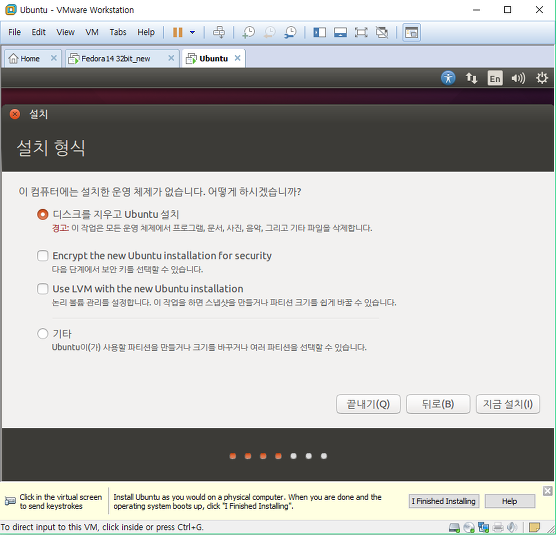Click the 뒤로(B) back button
The height and width of the screenshot is (535, 556).
tap(438, 404)
